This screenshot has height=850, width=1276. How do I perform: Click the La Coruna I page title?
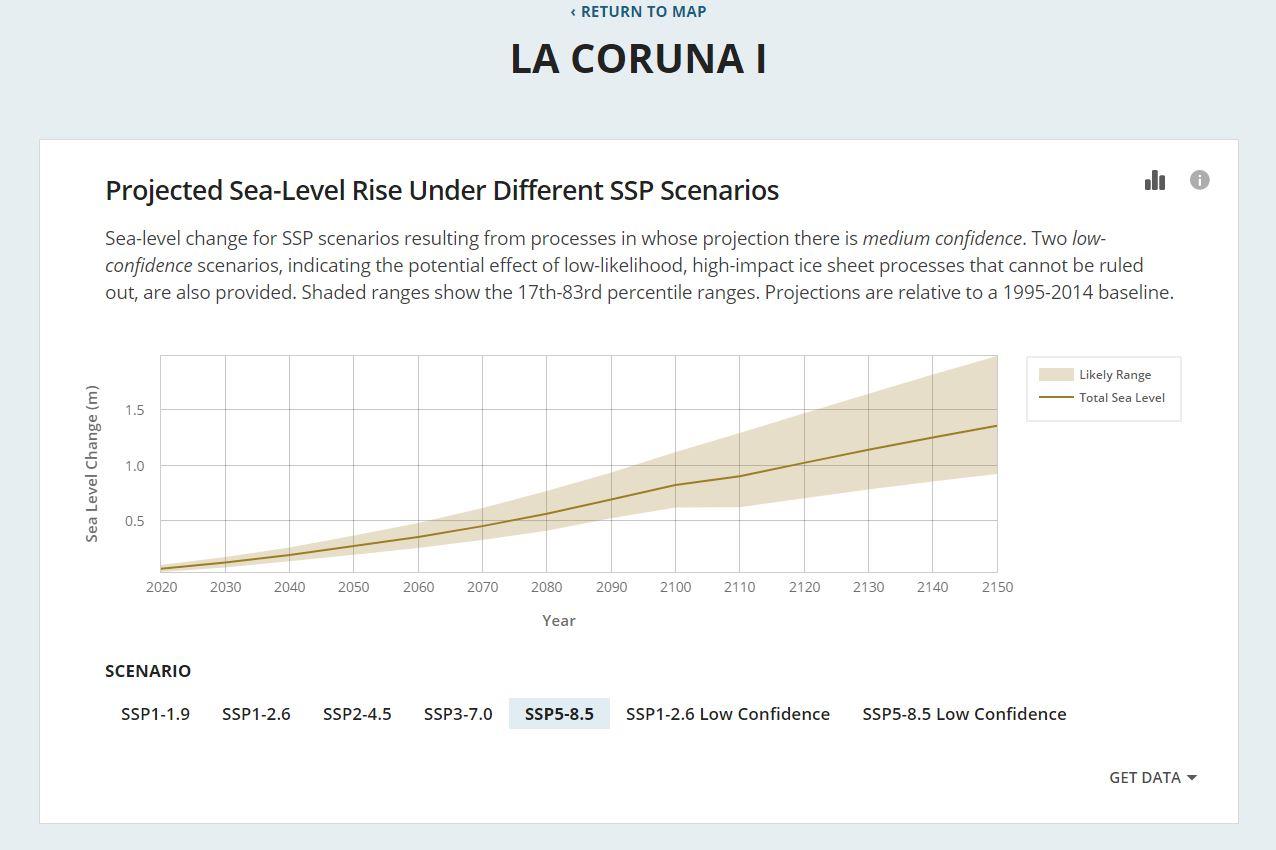point(638,58)
